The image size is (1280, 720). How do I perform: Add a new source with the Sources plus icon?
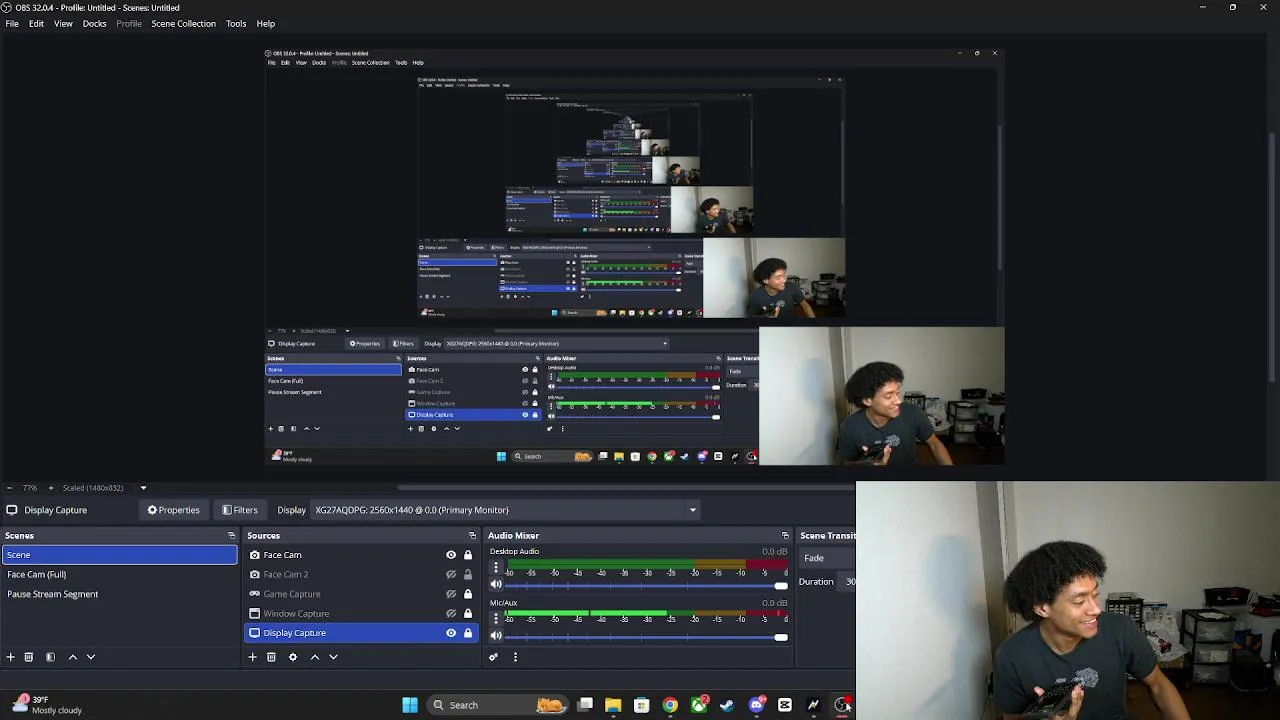coord(252,657)
